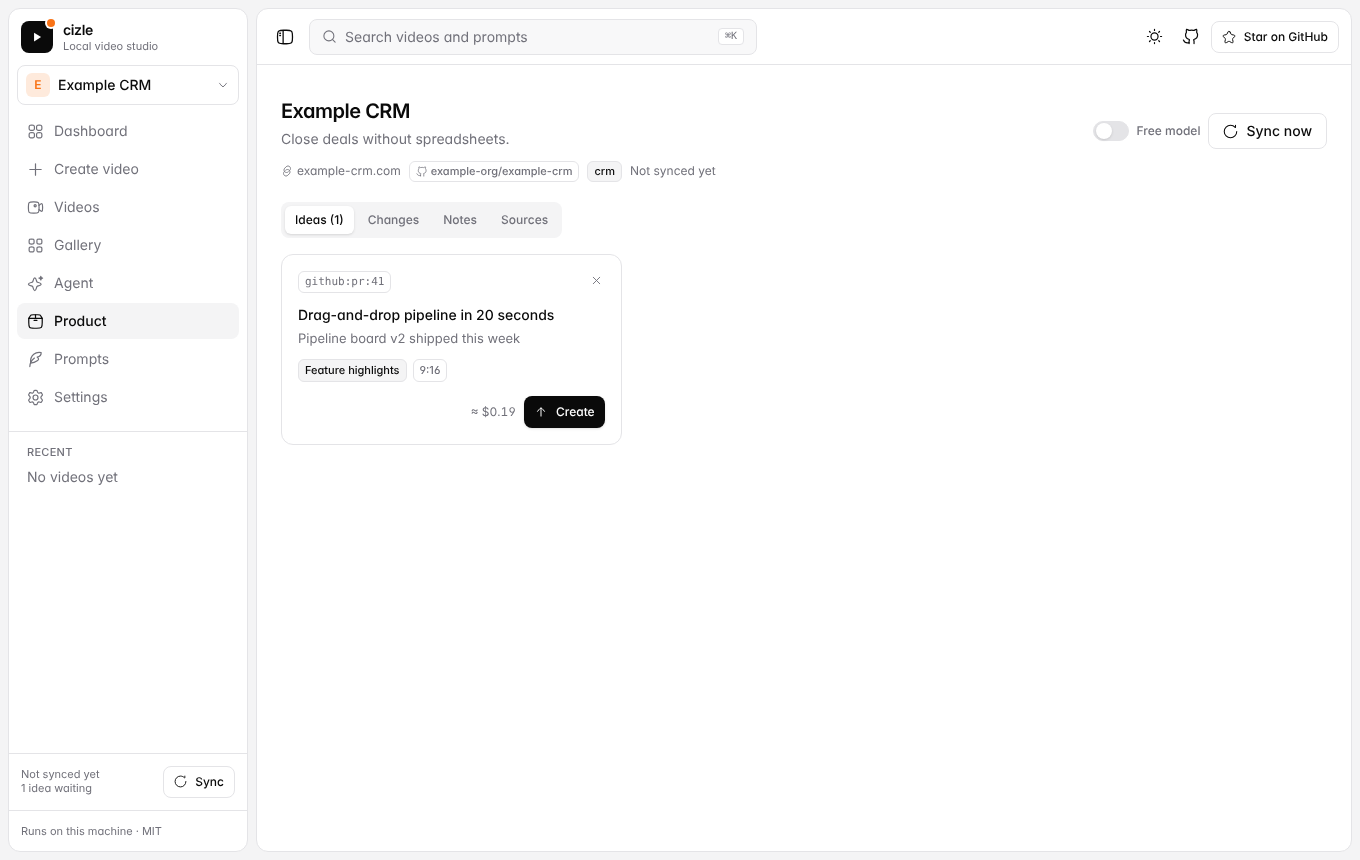This screenshot has width=1360, height=860.
Task: Toggle the sidebar panel icon
Action: coord(285,37)
